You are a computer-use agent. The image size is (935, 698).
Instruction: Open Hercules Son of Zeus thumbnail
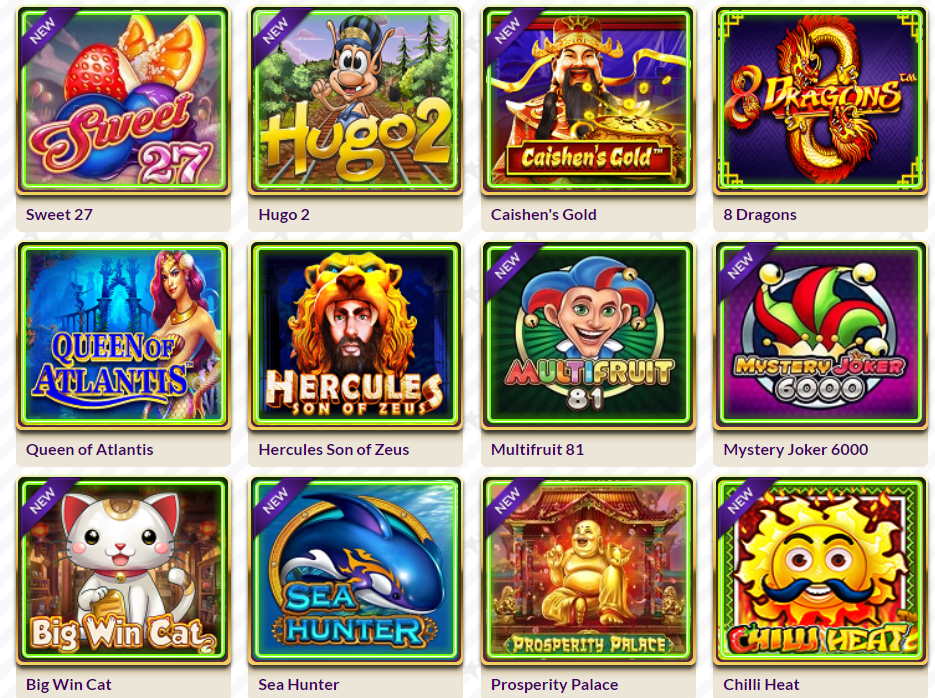(355, 335)
